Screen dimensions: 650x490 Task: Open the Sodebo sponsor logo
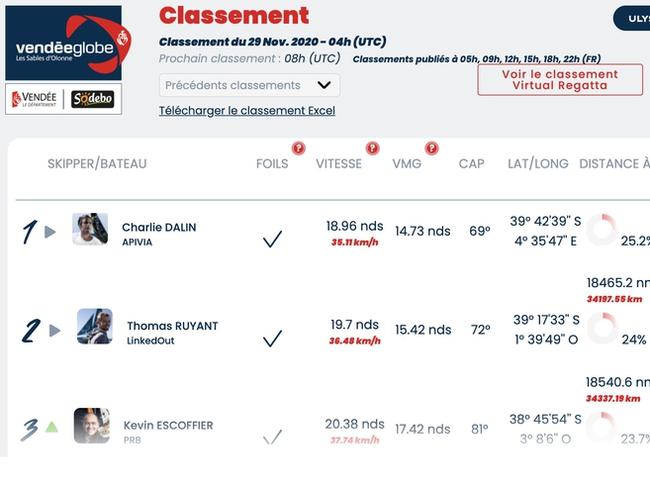tap(92, 99)
